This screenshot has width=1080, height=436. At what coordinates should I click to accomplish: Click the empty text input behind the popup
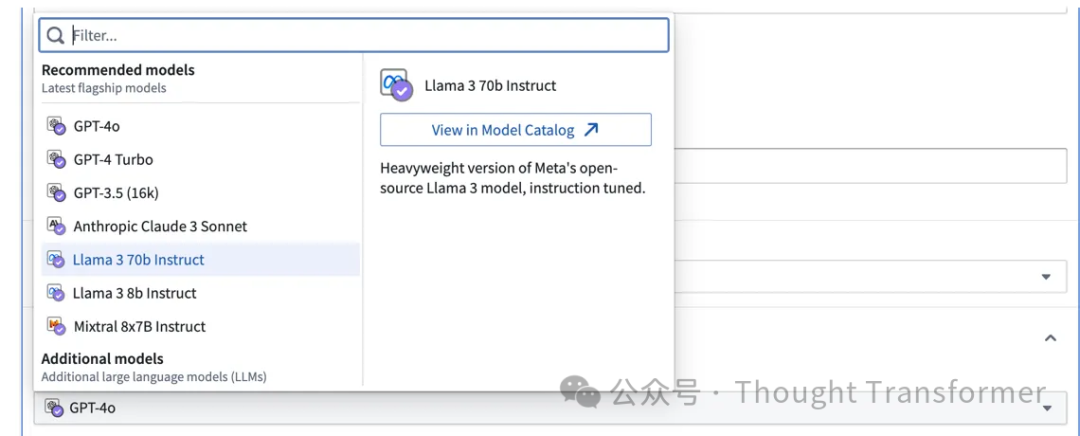[869, 167]
